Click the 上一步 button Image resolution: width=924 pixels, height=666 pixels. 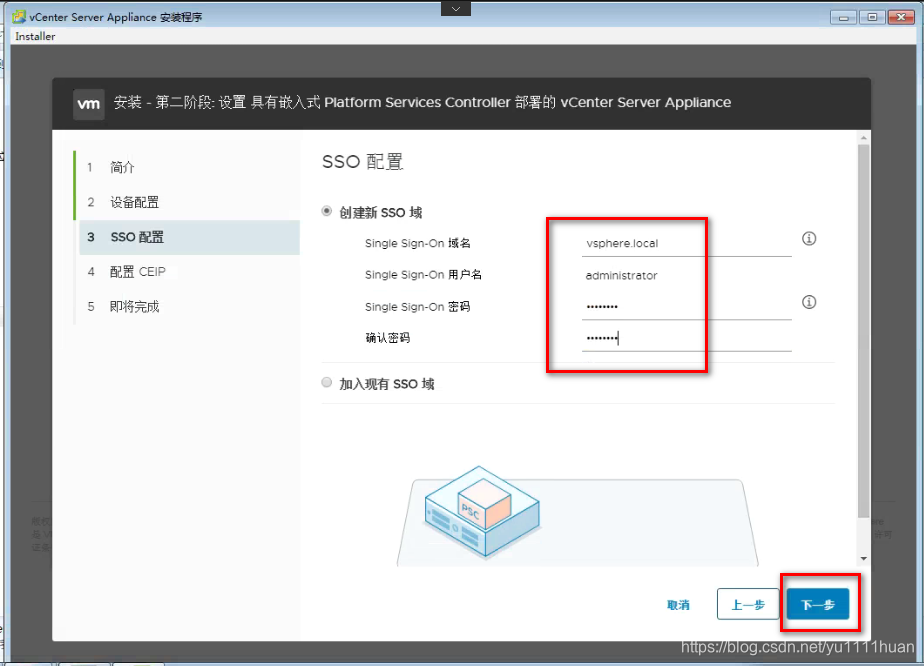(748, 604)
